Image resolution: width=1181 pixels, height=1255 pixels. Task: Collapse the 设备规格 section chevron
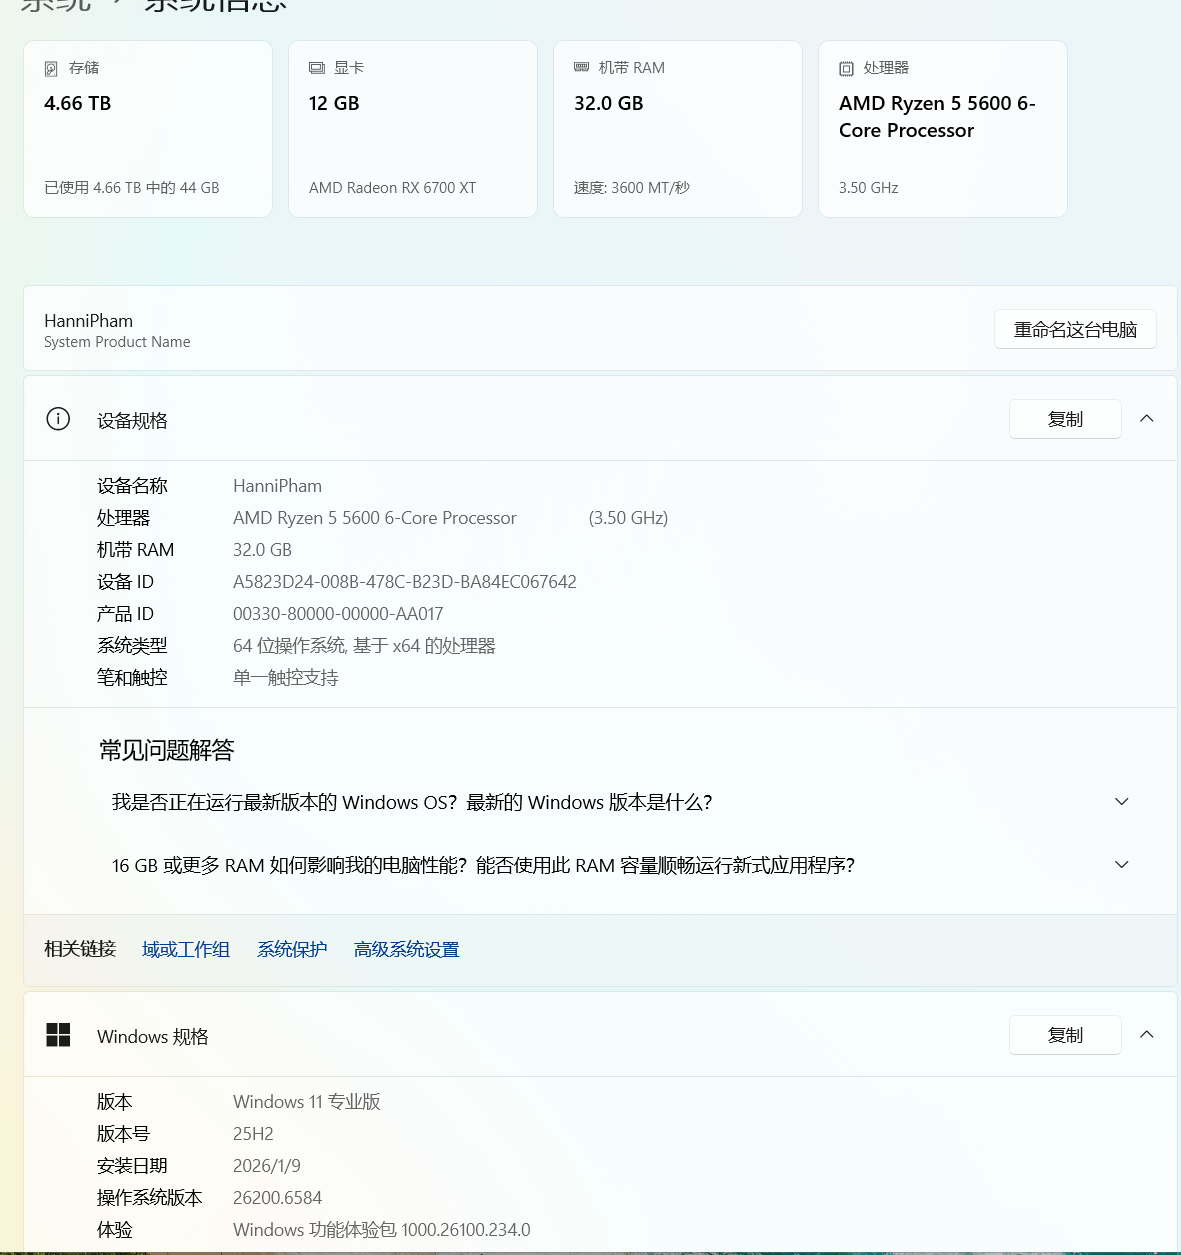tap(1147, 419)
